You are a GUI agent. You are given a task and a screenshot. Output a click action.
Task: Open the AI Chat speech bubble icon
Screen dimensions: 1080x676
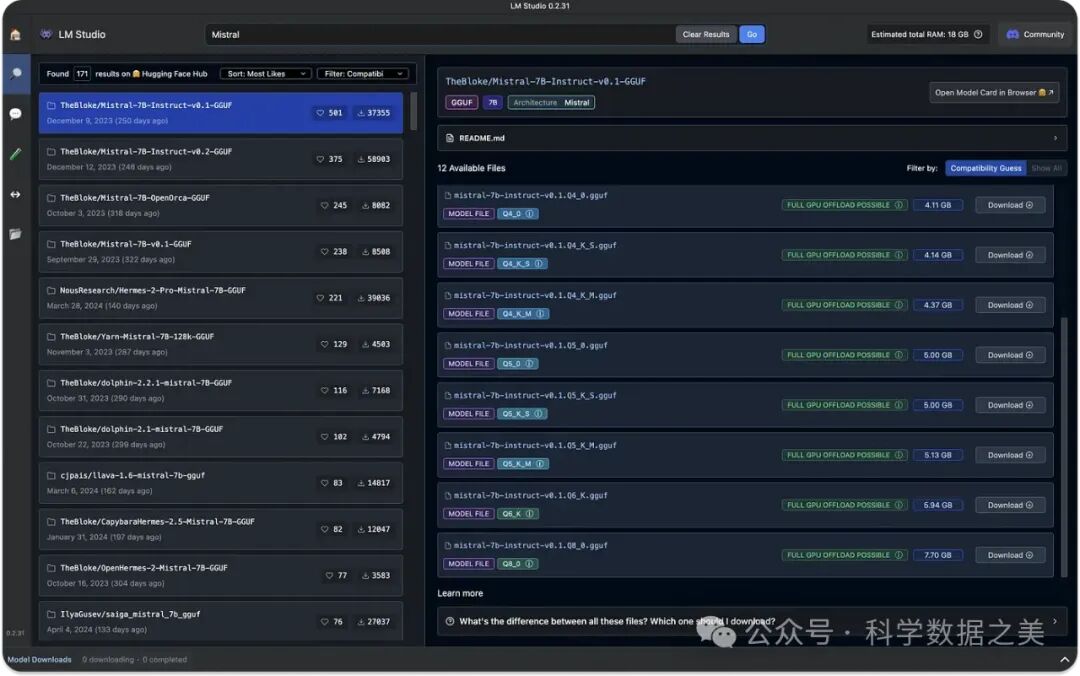[x=15, y=114]
